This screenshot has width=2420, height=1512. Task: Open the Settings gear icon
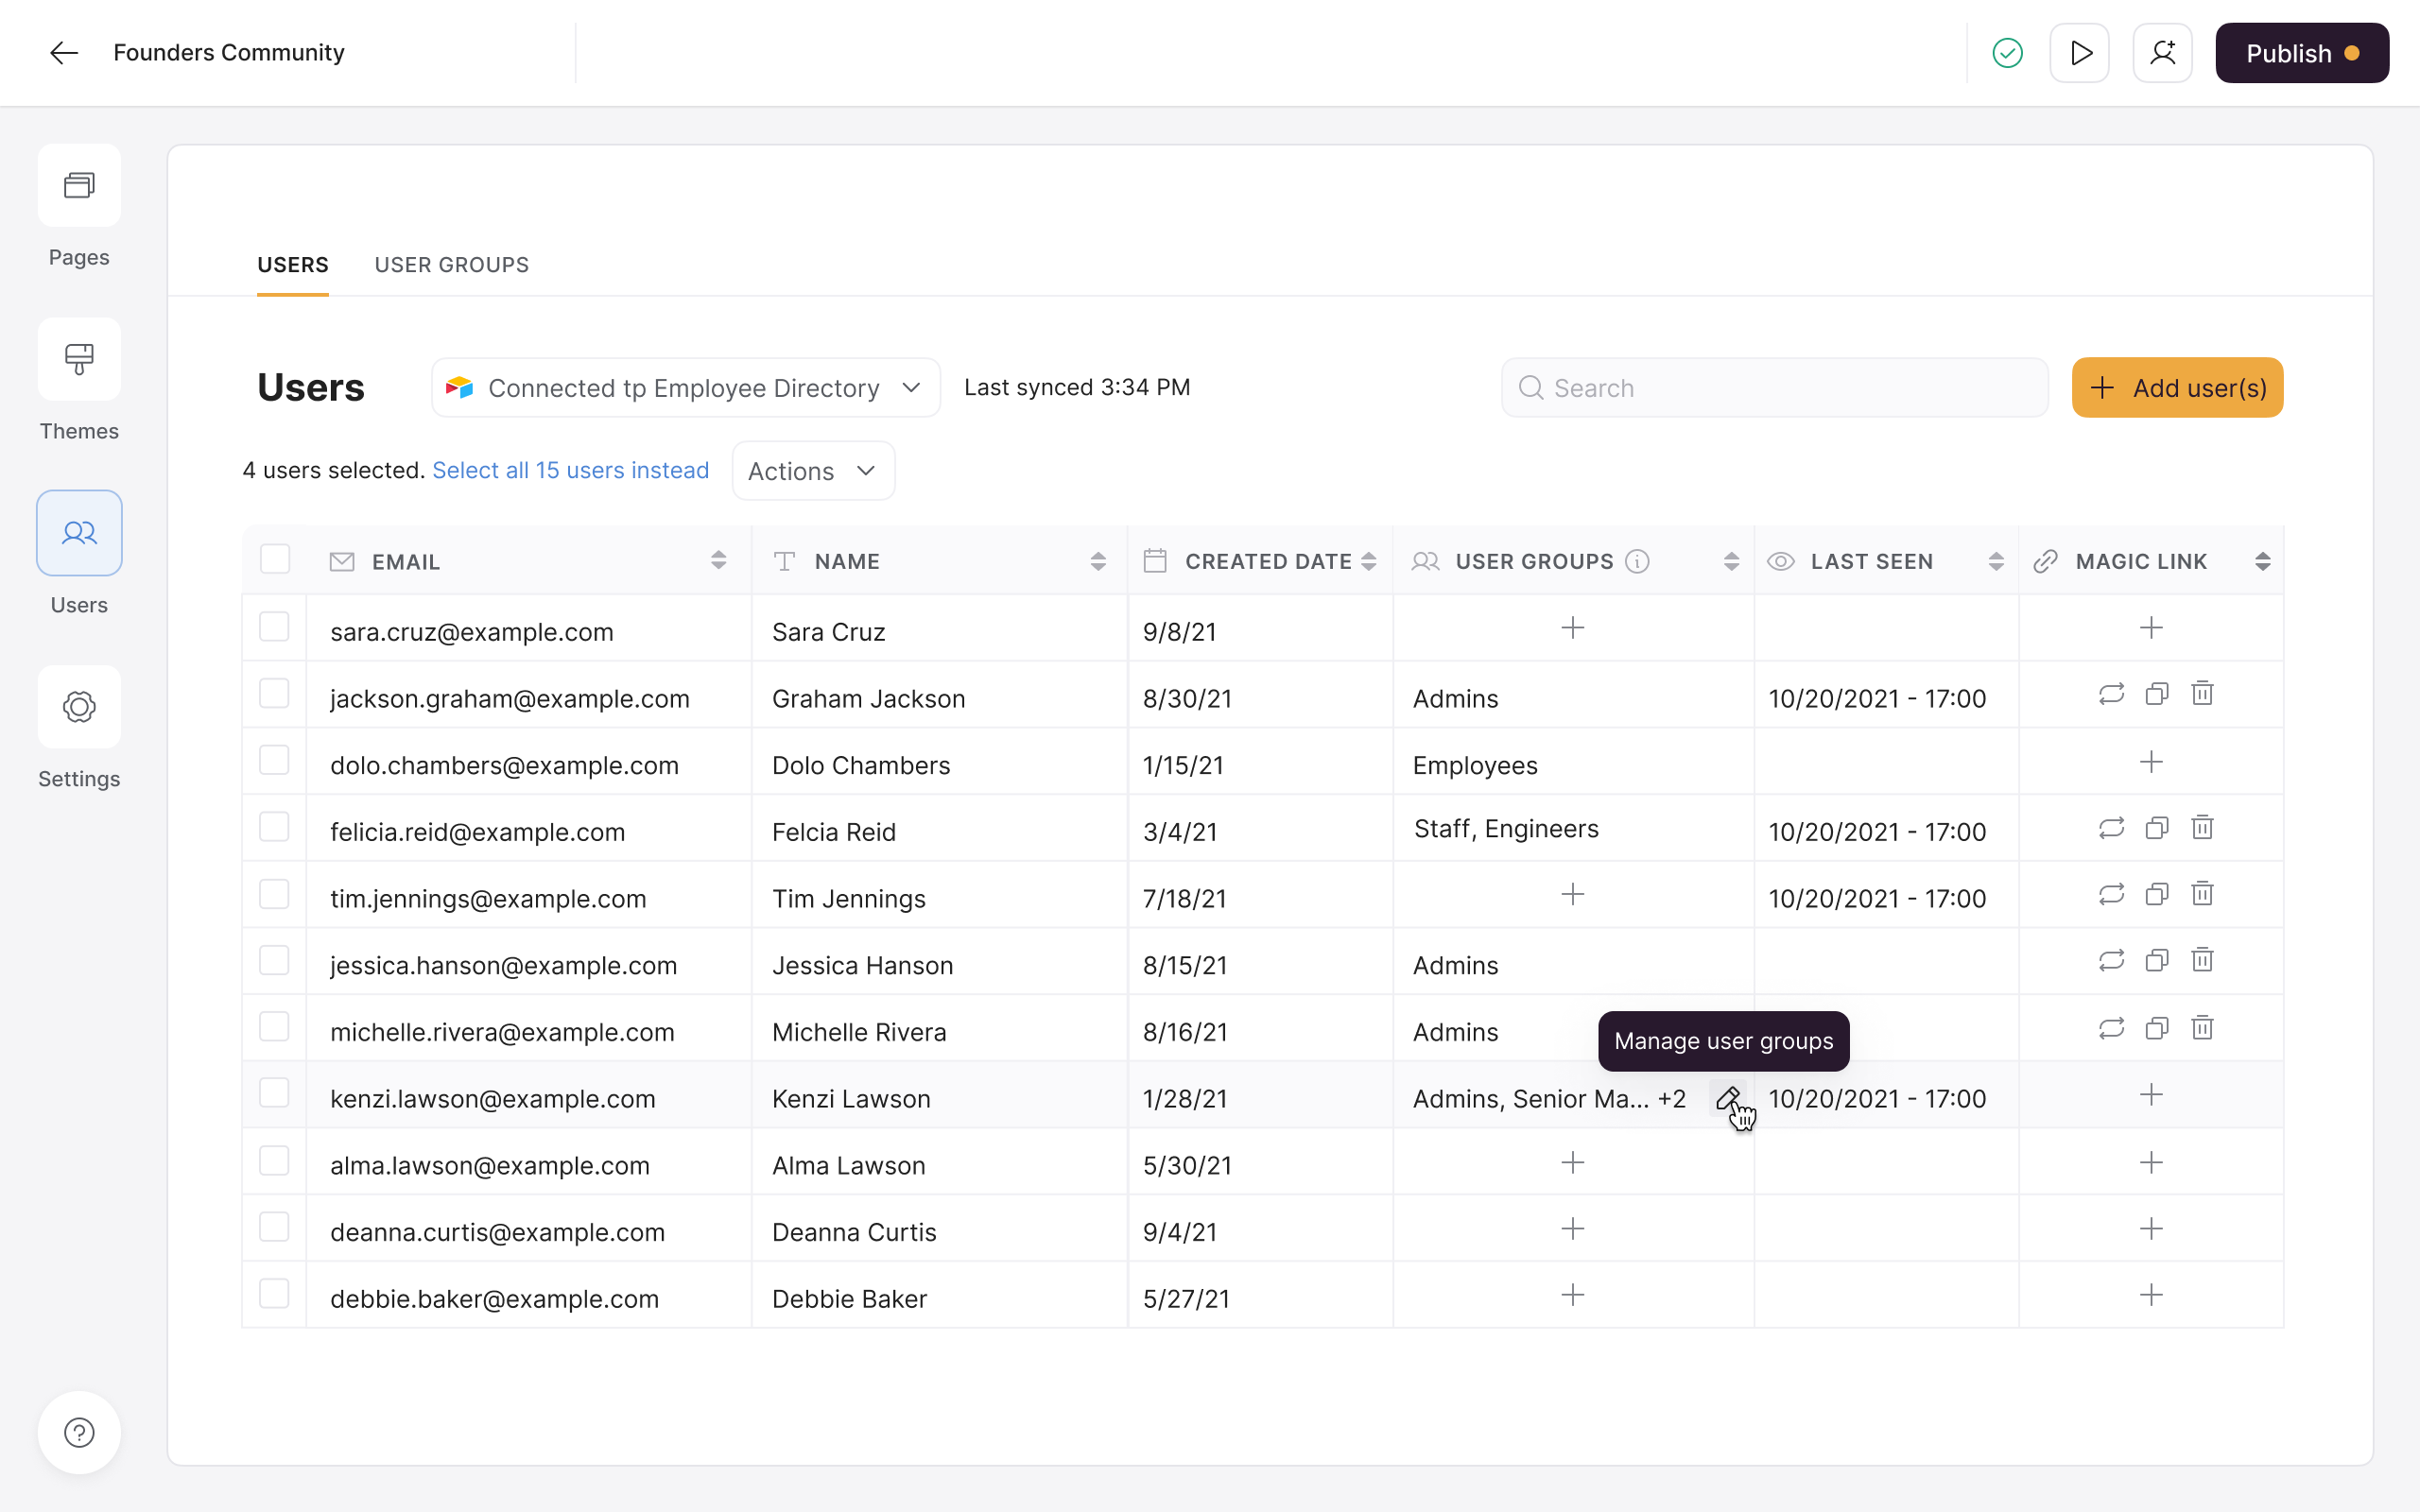tap(79, 707)
